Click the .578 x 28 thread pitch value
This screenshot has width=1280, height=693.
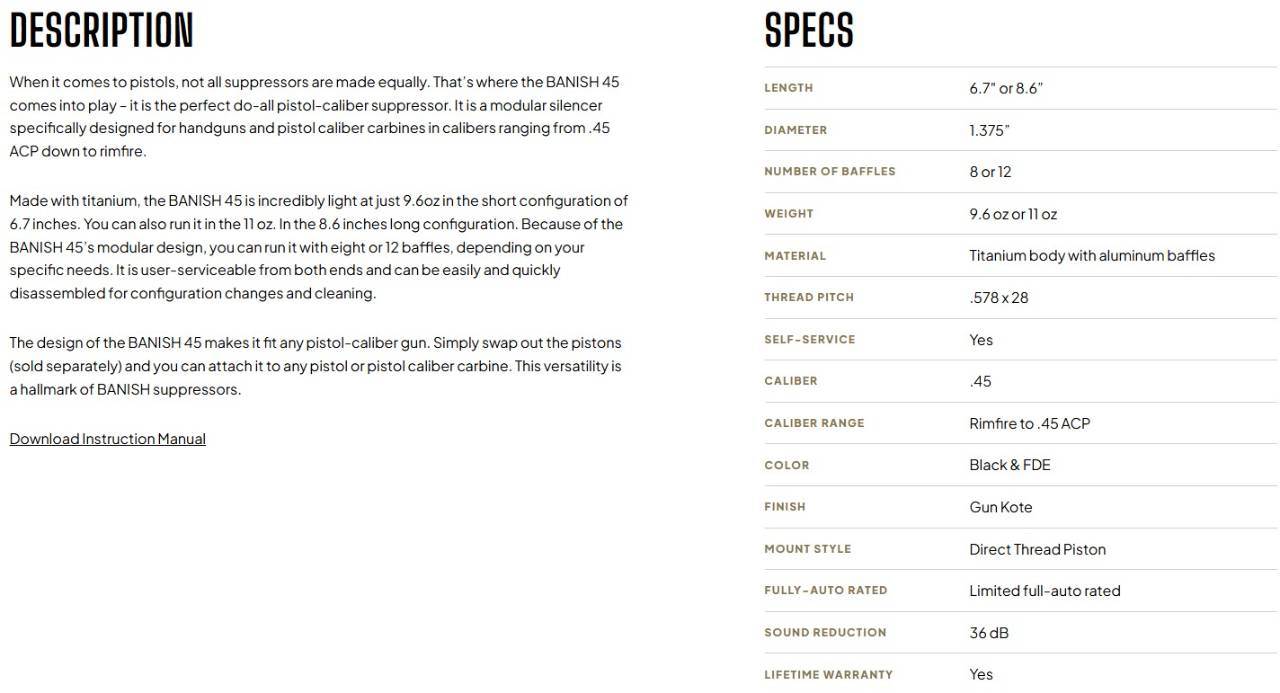(999, 298)
